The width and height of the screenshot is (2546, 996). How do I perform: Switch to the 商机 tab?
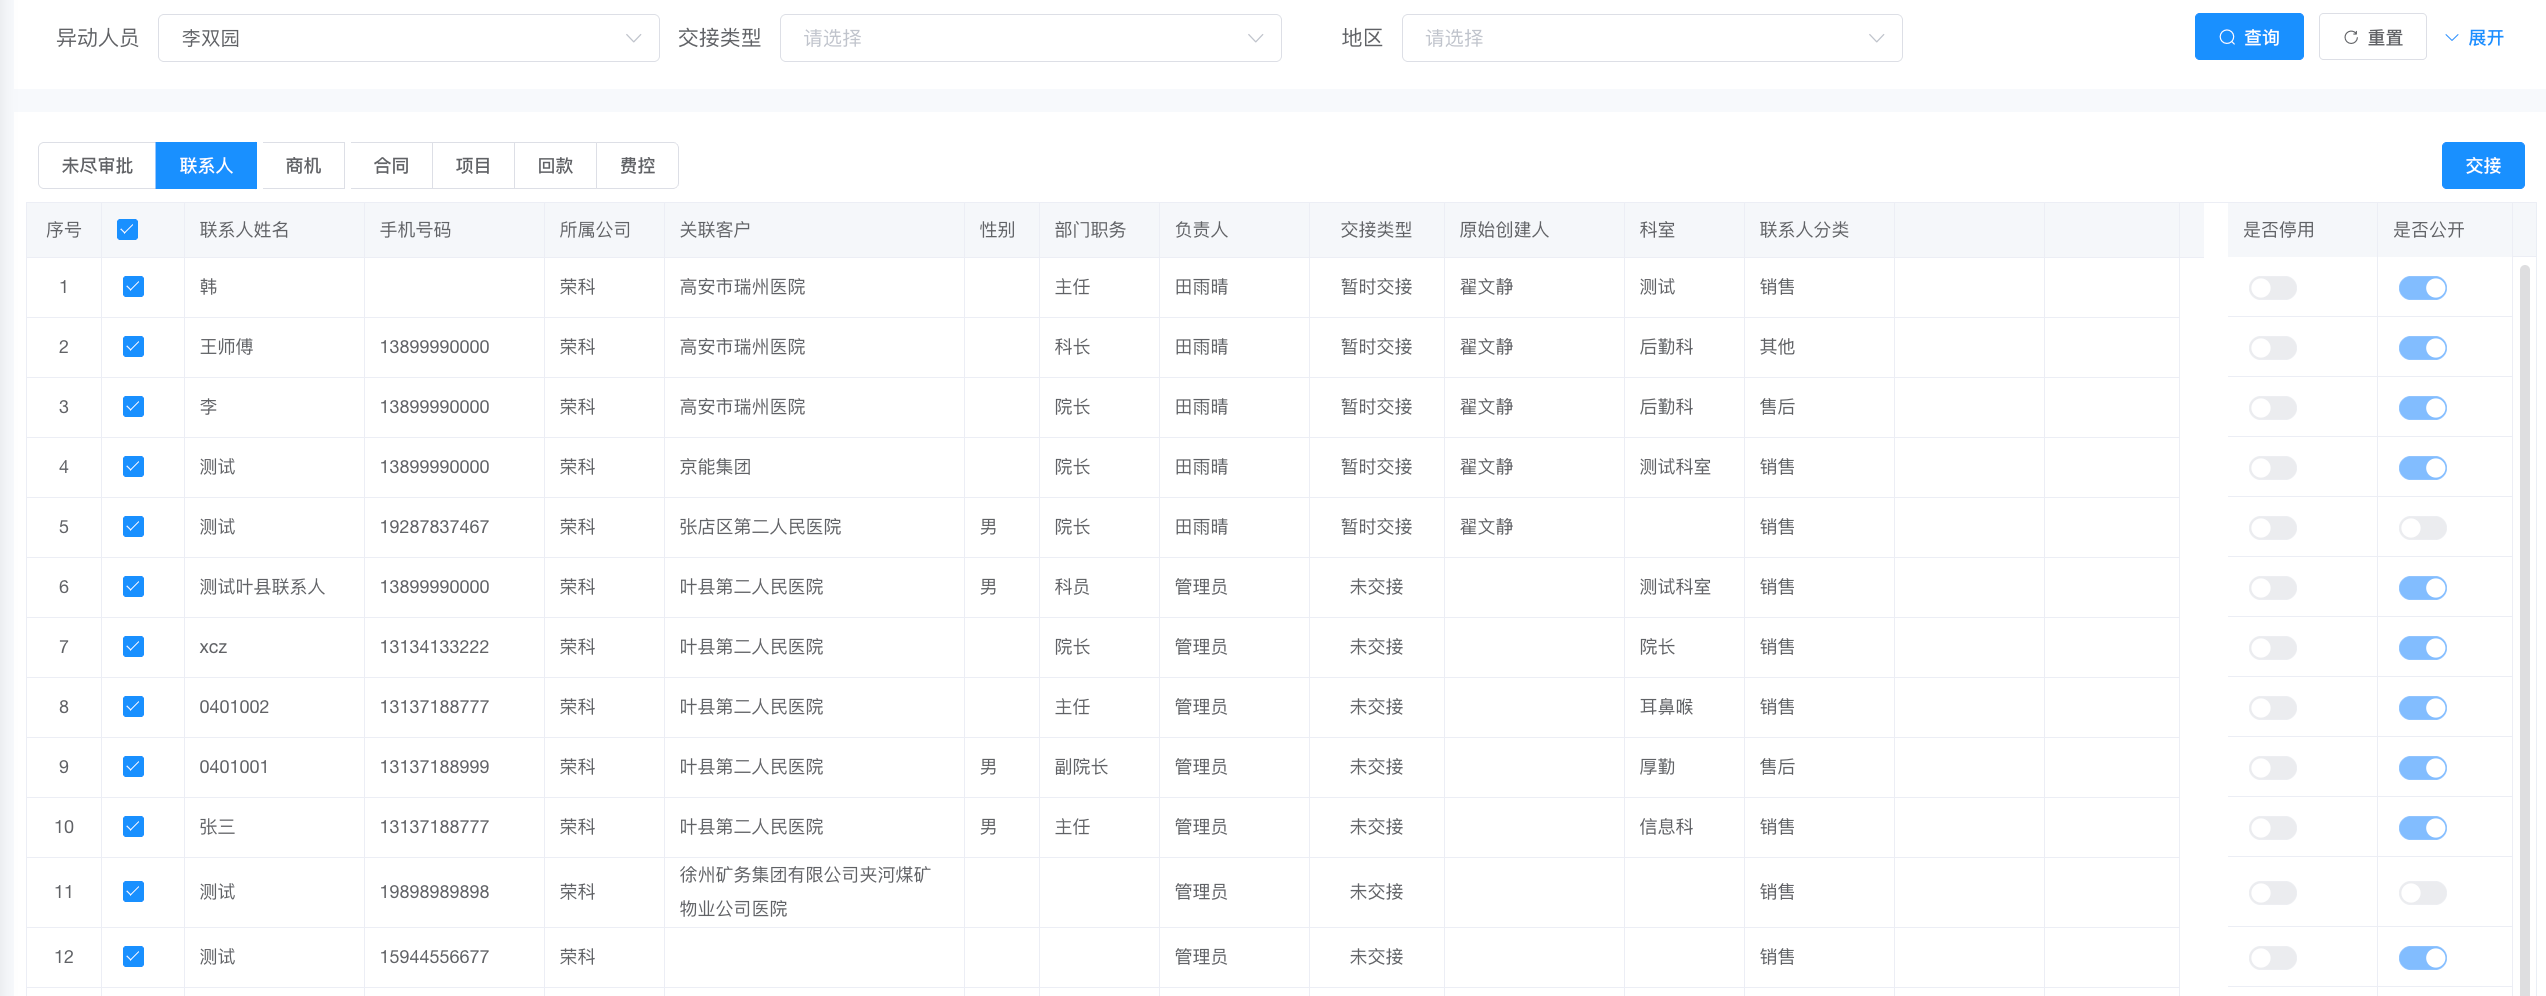click(303, 165)
